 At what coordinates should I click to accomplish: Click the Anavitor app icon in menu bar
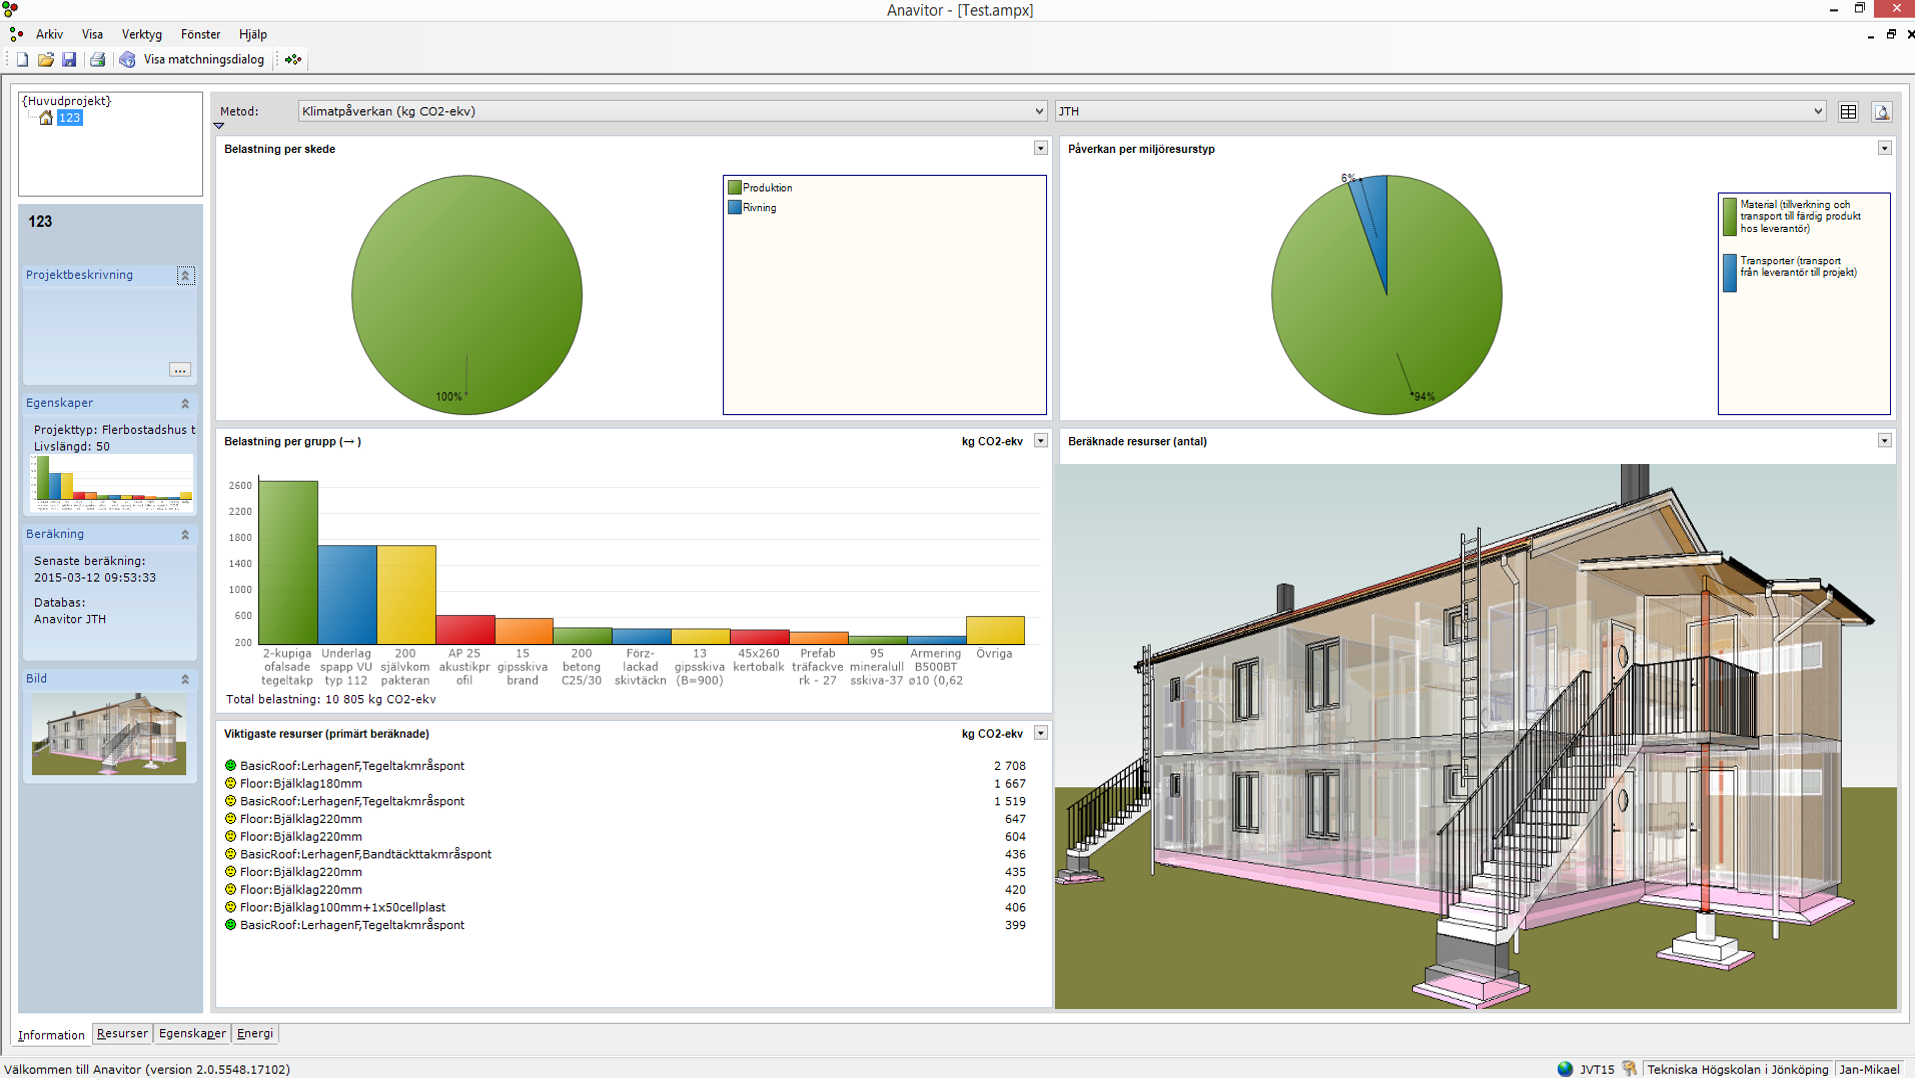(x=16, y=34)
